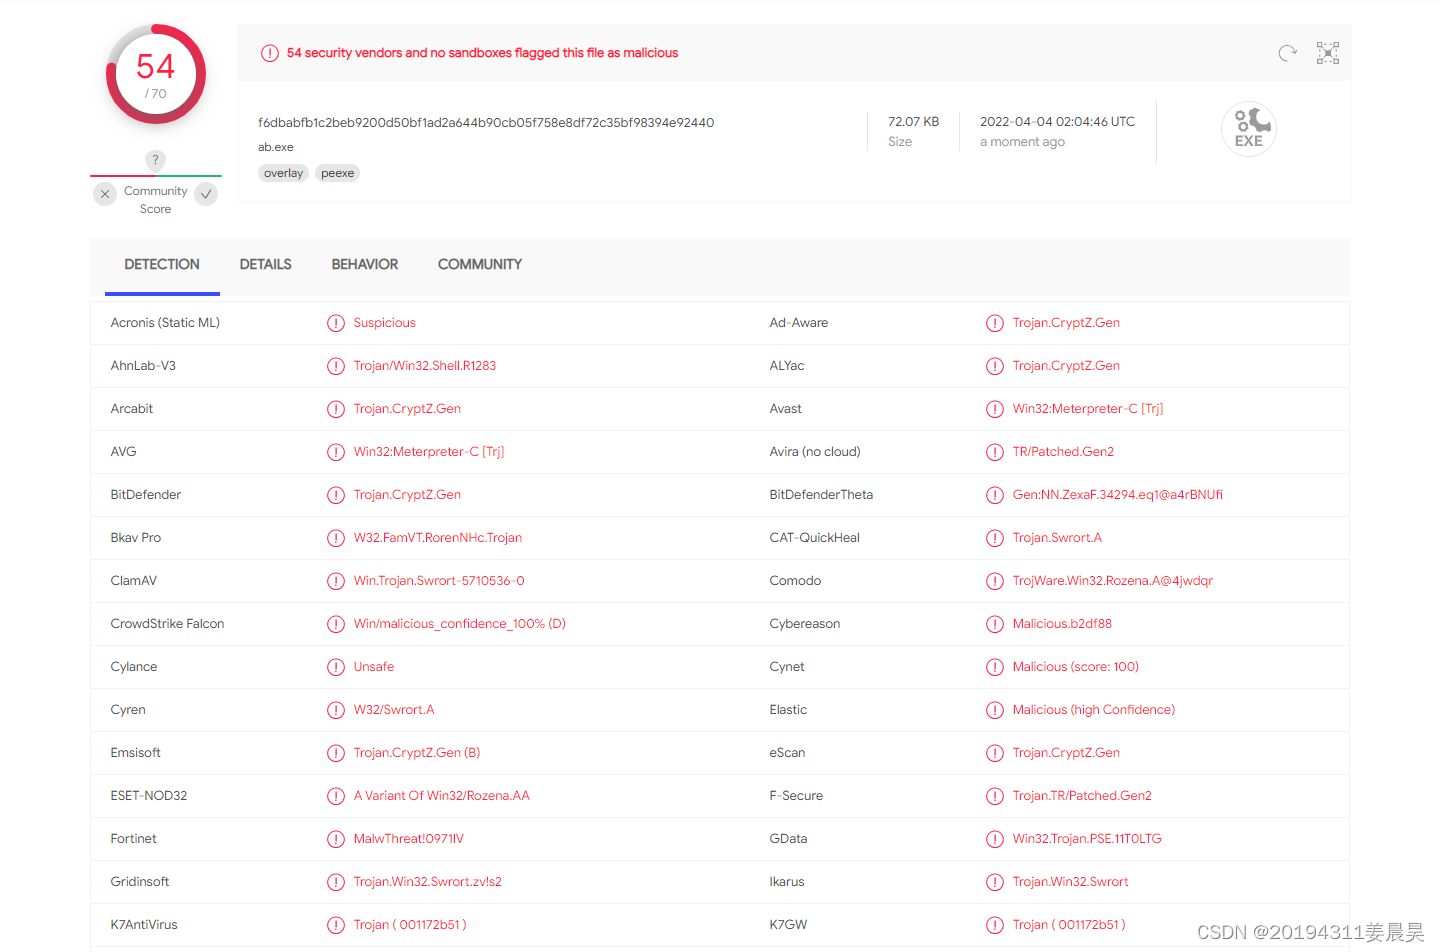This screenshot has height=952, width=1440.
Task: Click the EXE file type icon
Action: click(1249, 129)
